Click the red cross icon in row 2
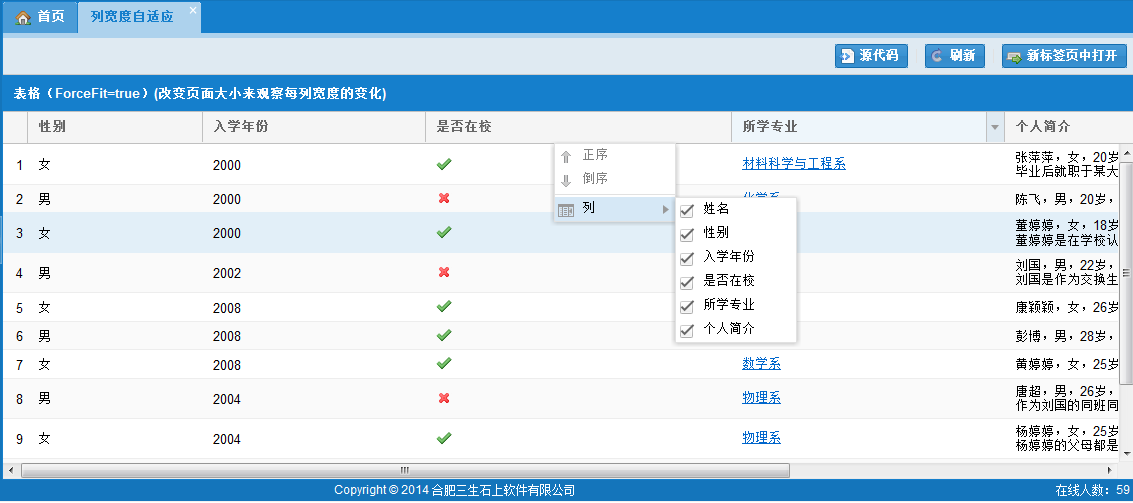 coord(444,199)
